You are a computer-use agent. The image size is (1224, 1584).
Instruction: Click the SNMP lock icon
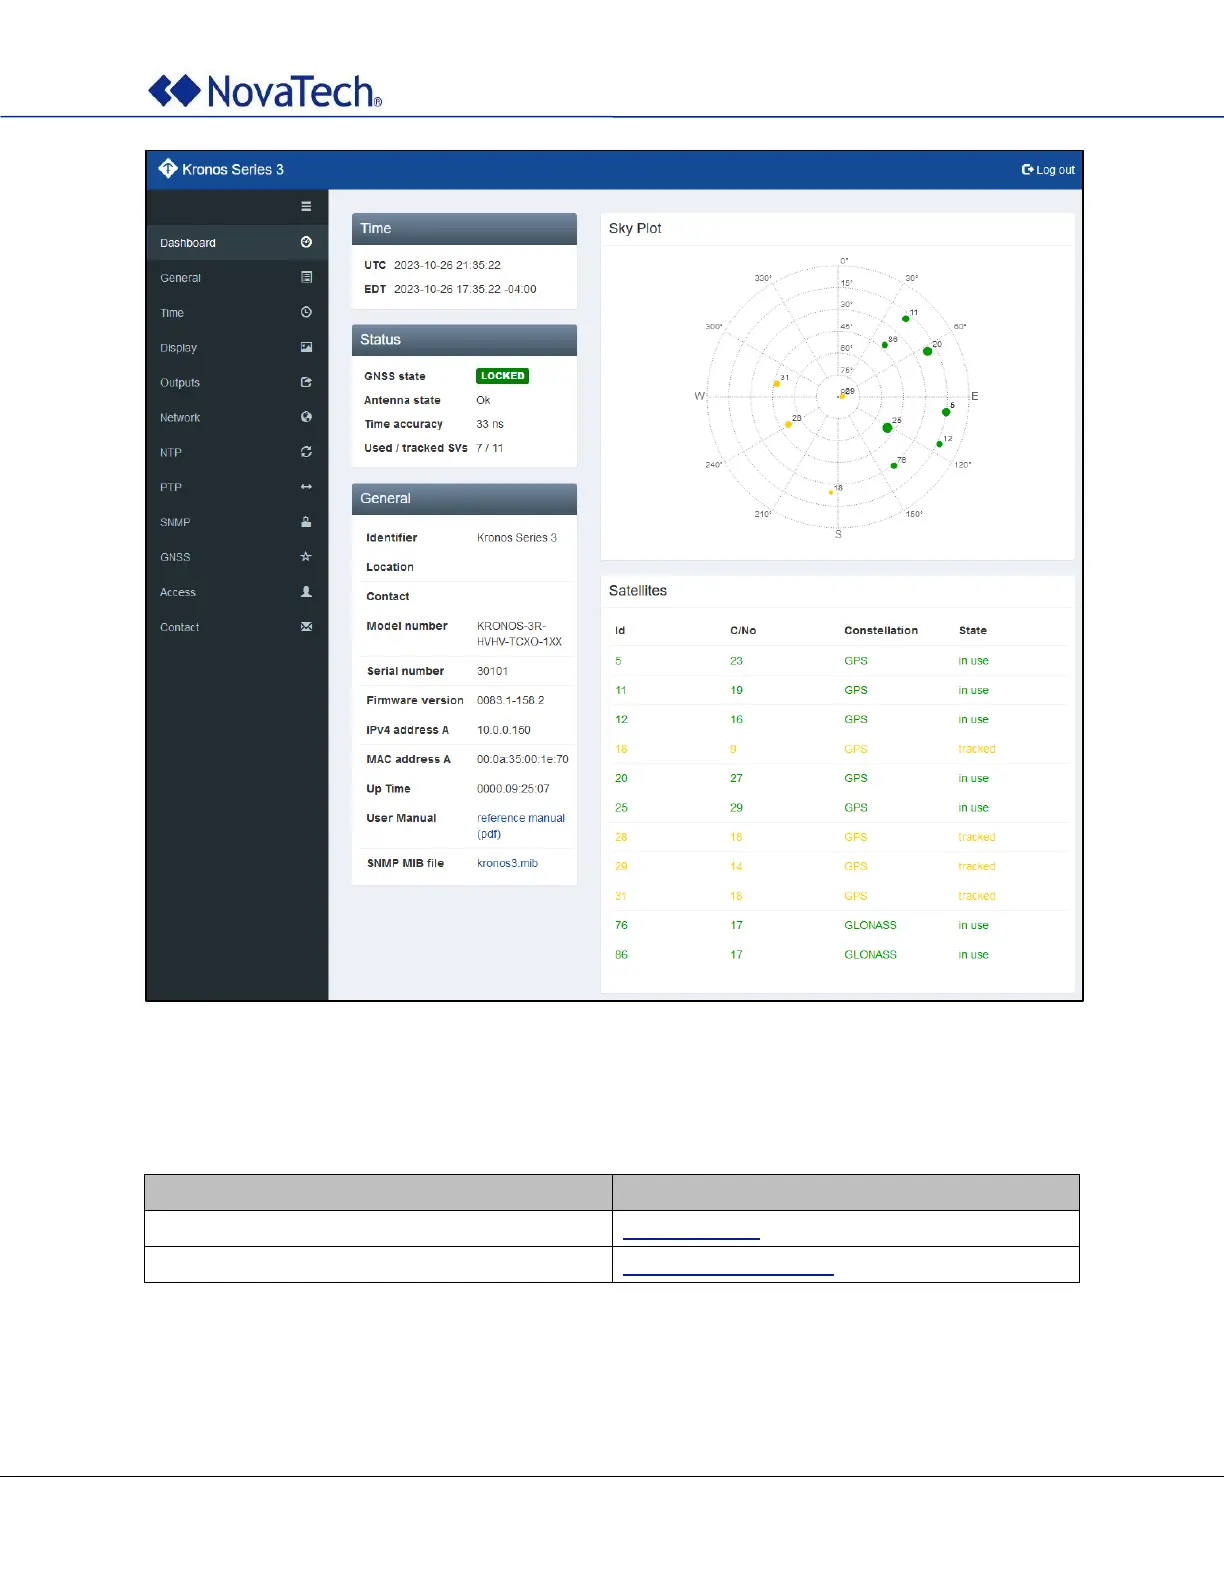(x=306, y=522)
